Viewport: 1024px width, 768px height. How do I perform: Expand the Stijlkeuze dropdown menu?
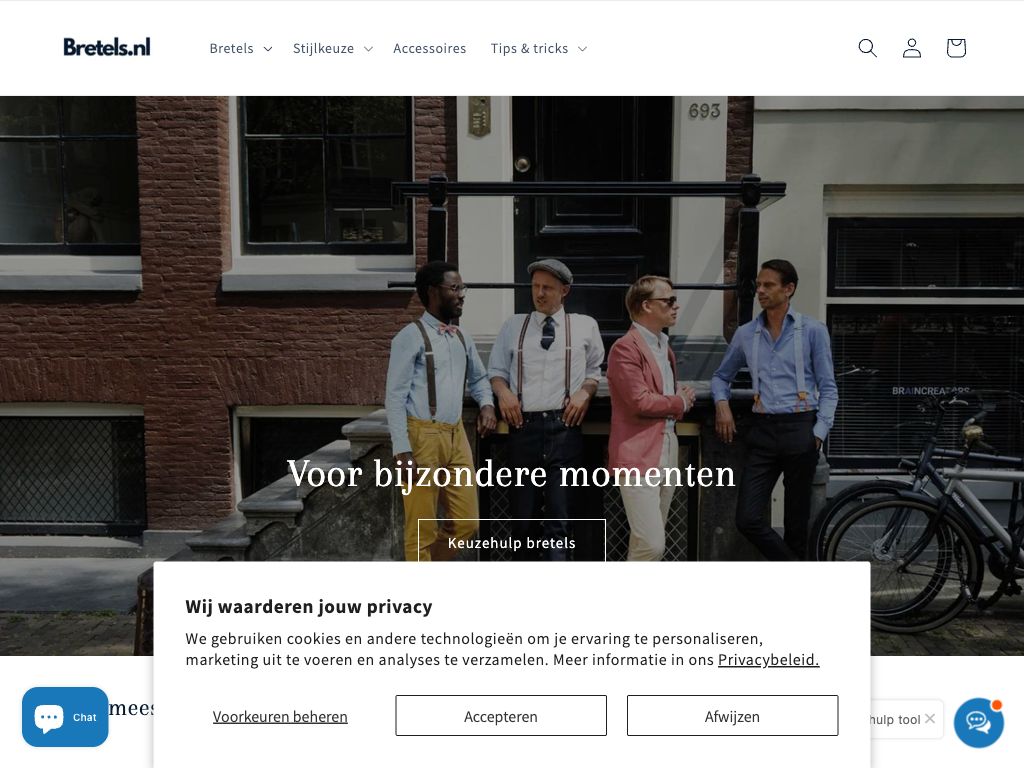333,48
